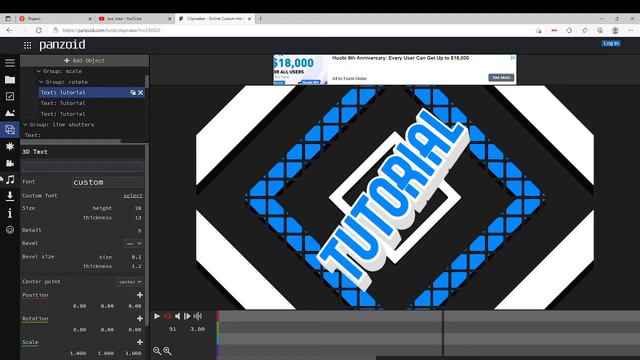This screenshot has height=360, width=640.
Task: Click the properties panel vertical scrollbar
Action: point(147,235)
